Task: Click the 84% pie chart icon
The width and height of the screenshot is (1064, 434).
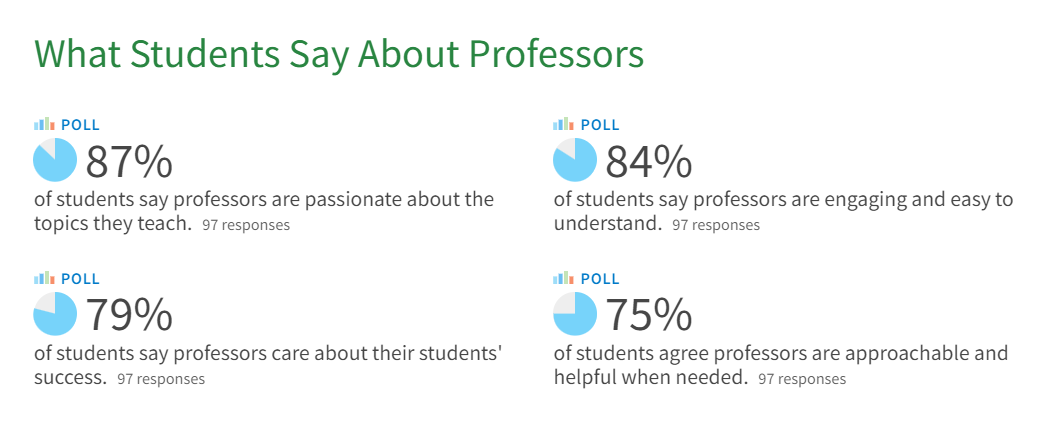Action: [x=575, y=160]
